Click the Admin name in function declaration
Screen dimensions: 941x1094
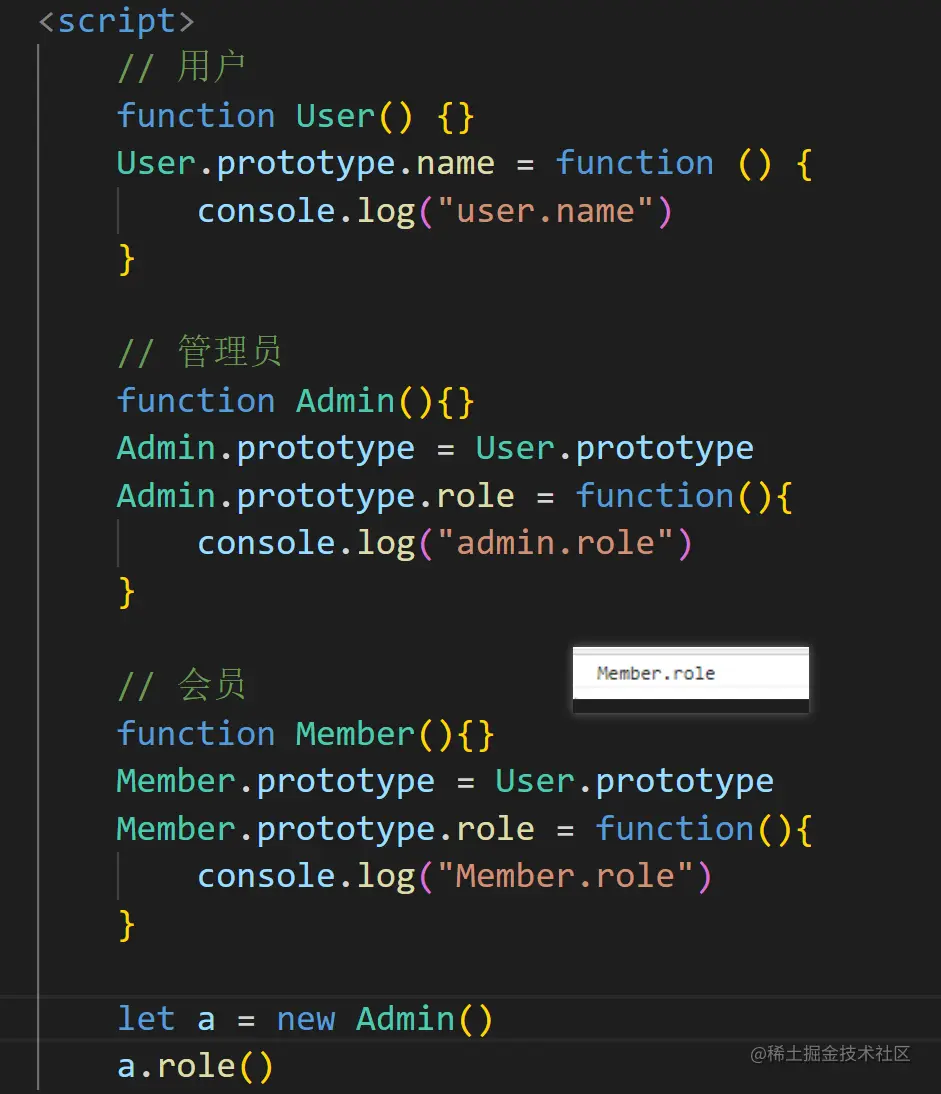click(x=345, y=401)
